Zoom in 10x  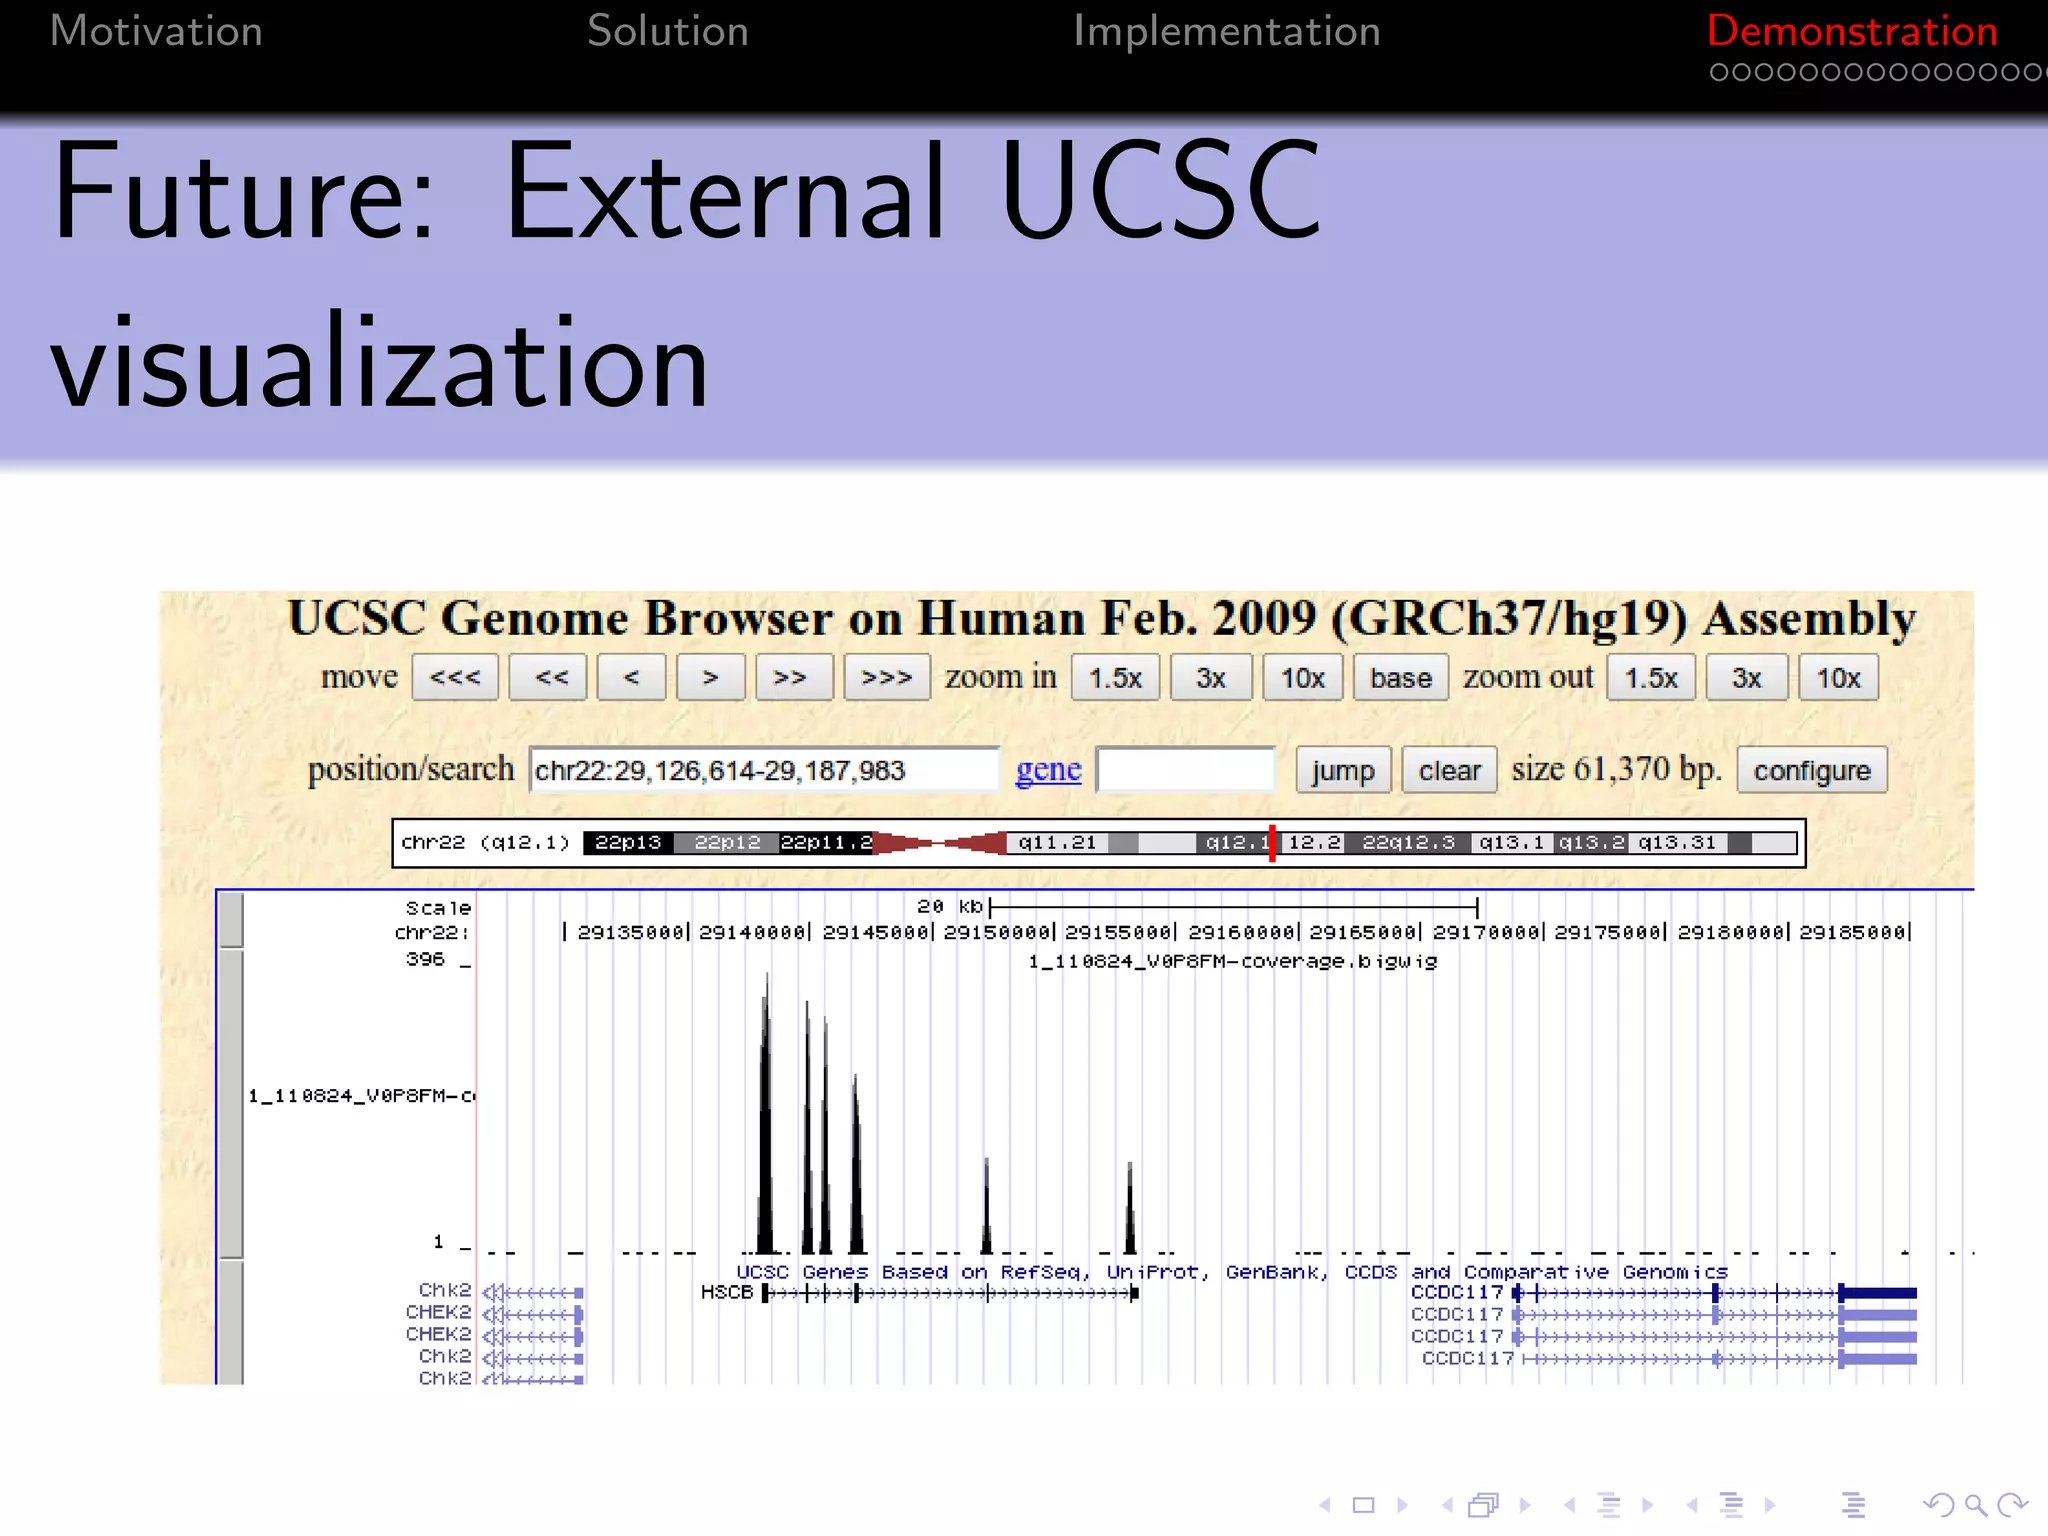(1303, 678)
